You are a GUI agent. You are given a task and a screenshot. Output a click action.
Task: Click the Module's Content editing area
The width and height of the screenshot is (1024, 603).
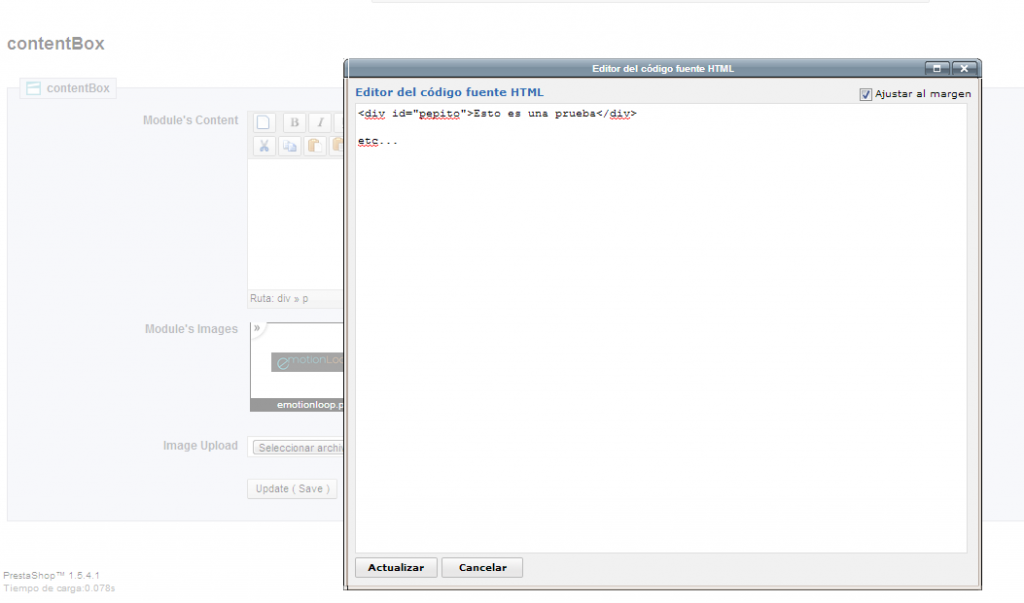coord(295,225)
